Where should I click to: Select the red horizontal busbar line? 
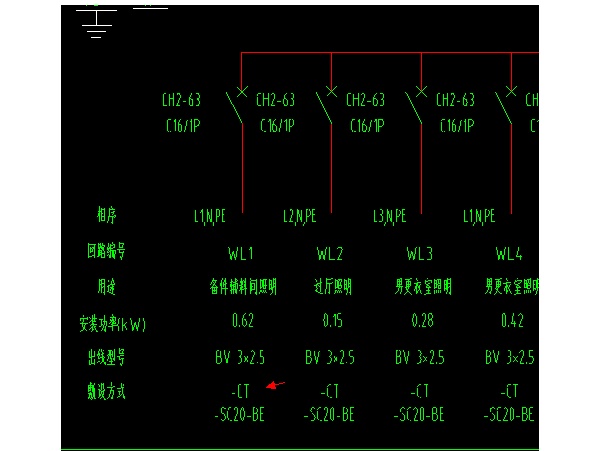tap(390, 52)
